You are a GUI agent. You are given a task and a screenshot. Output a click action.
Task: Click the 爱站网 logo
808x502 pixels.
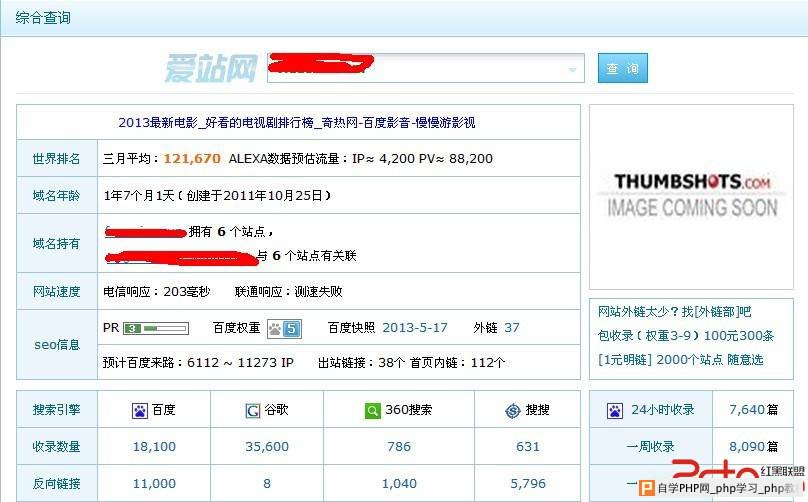211,68
